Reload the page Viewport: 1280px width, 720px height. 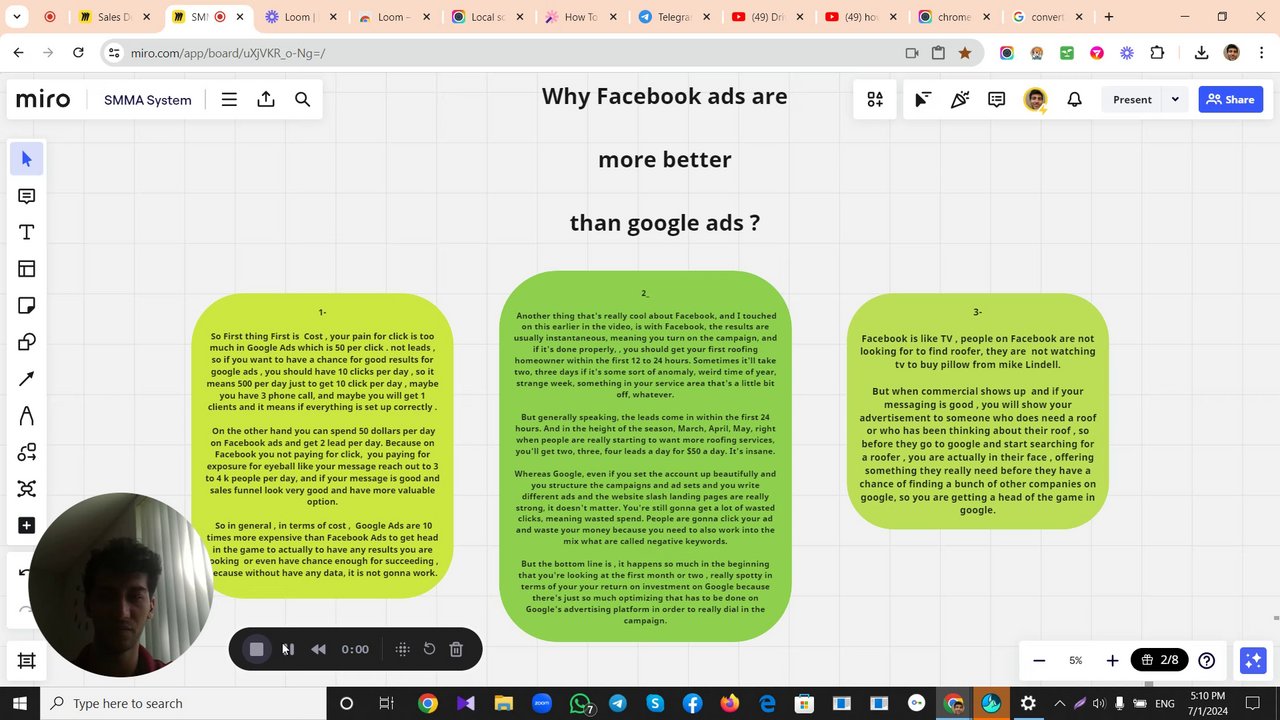tap(79, 53)
